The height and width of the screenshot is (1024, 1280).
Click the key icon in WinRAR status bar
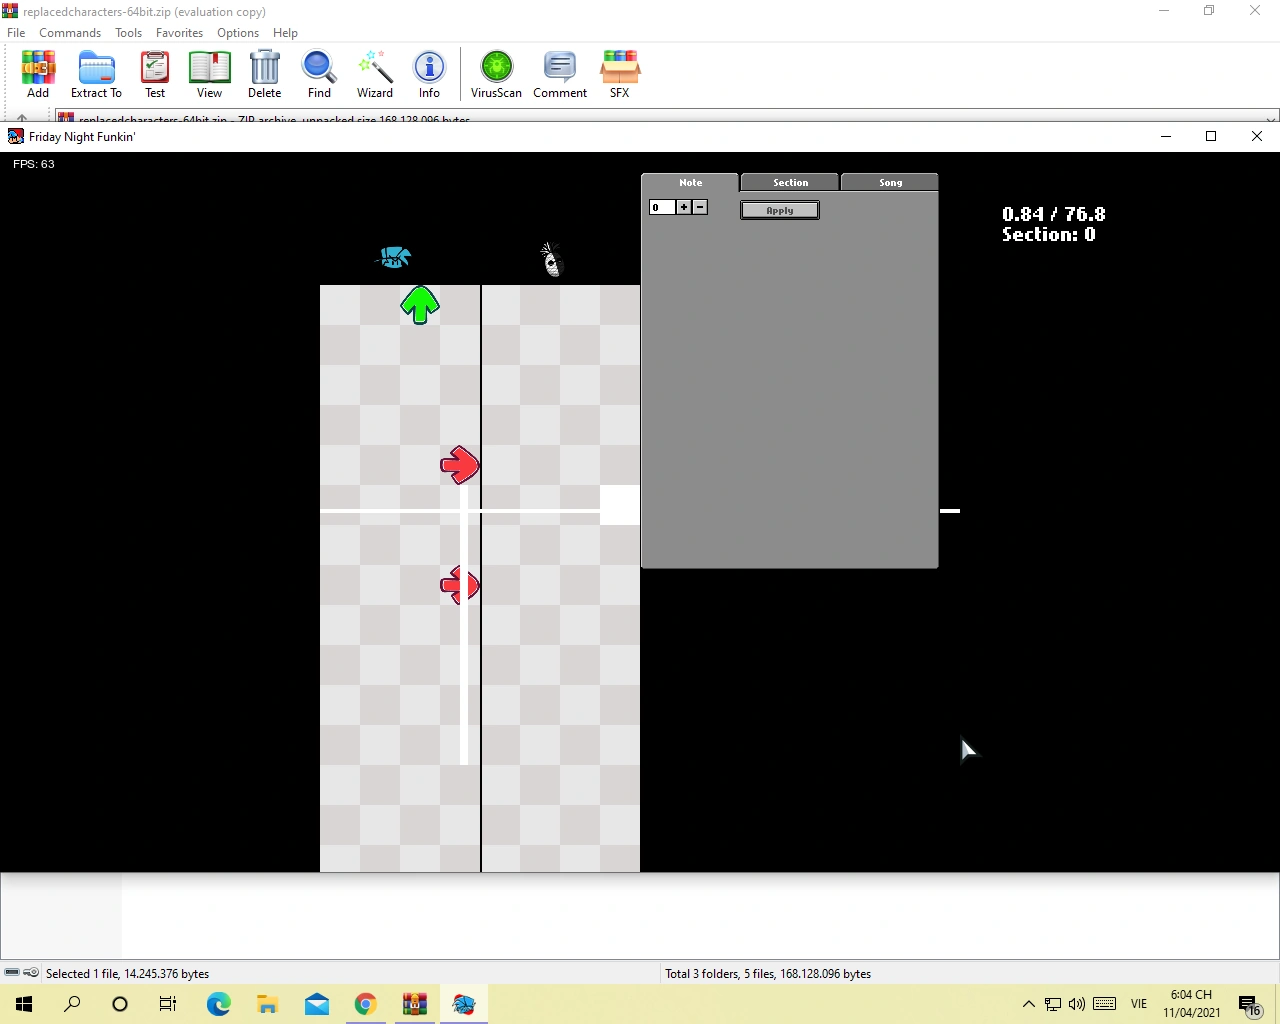(x=31, y=973)
